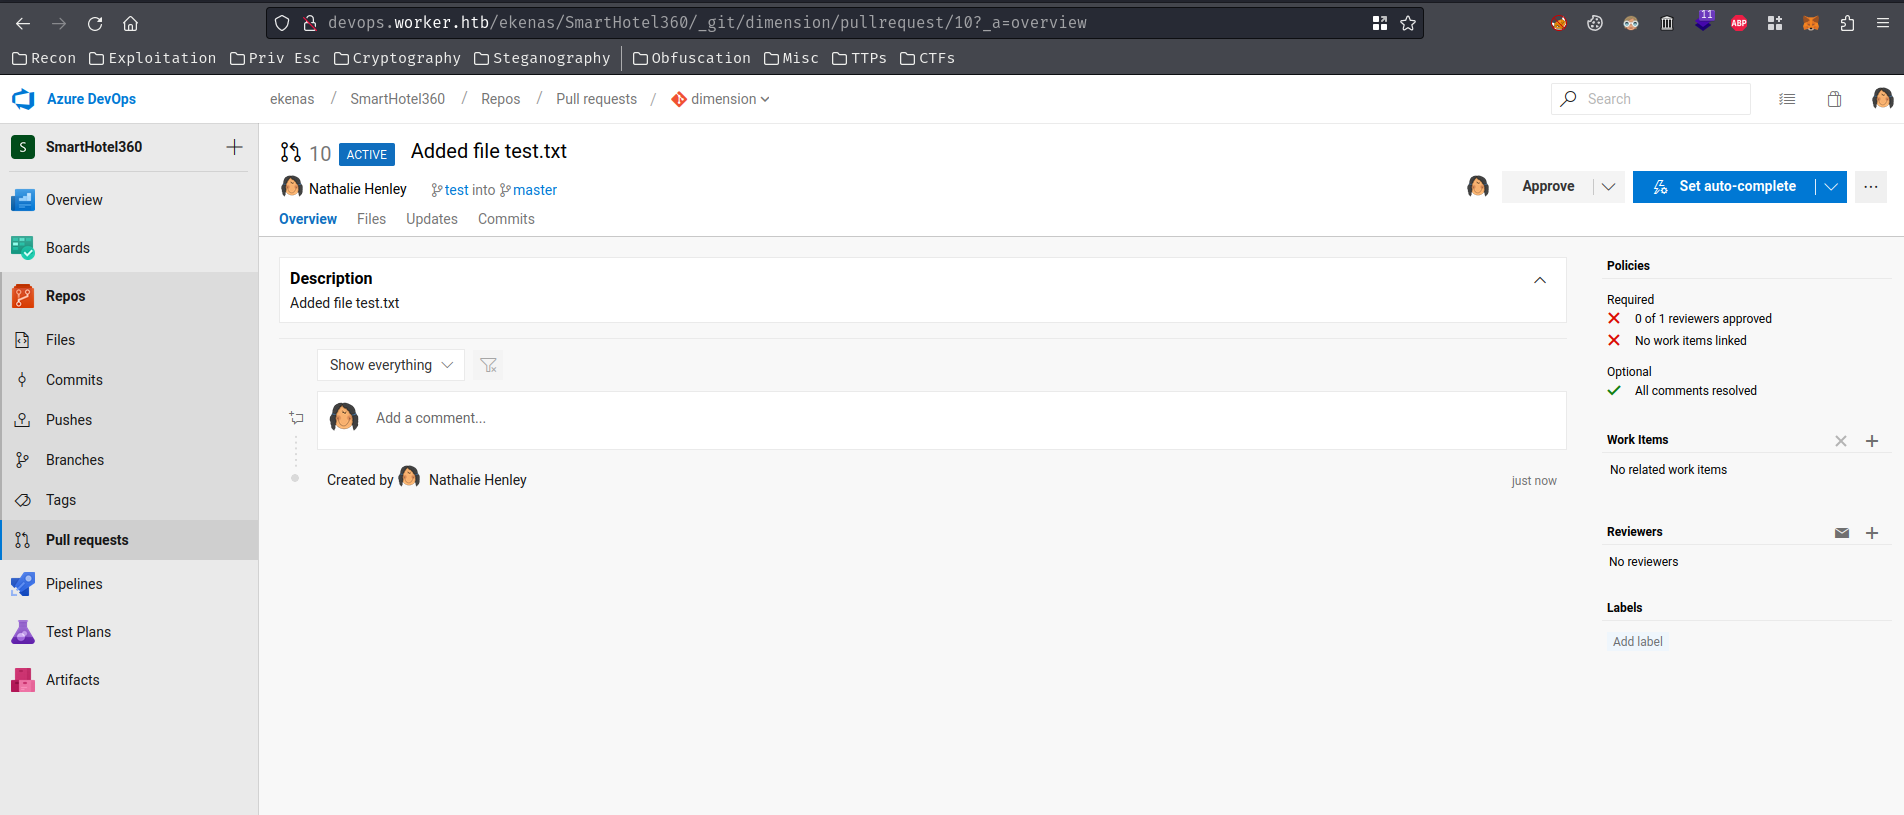Click 'No work items linked' policy
1904x815 pixels.
[1690, 341]
